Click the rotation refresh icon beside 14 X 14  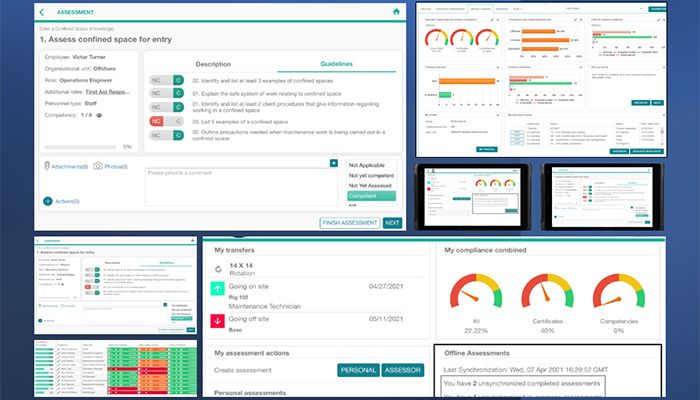tap(218, 269)
